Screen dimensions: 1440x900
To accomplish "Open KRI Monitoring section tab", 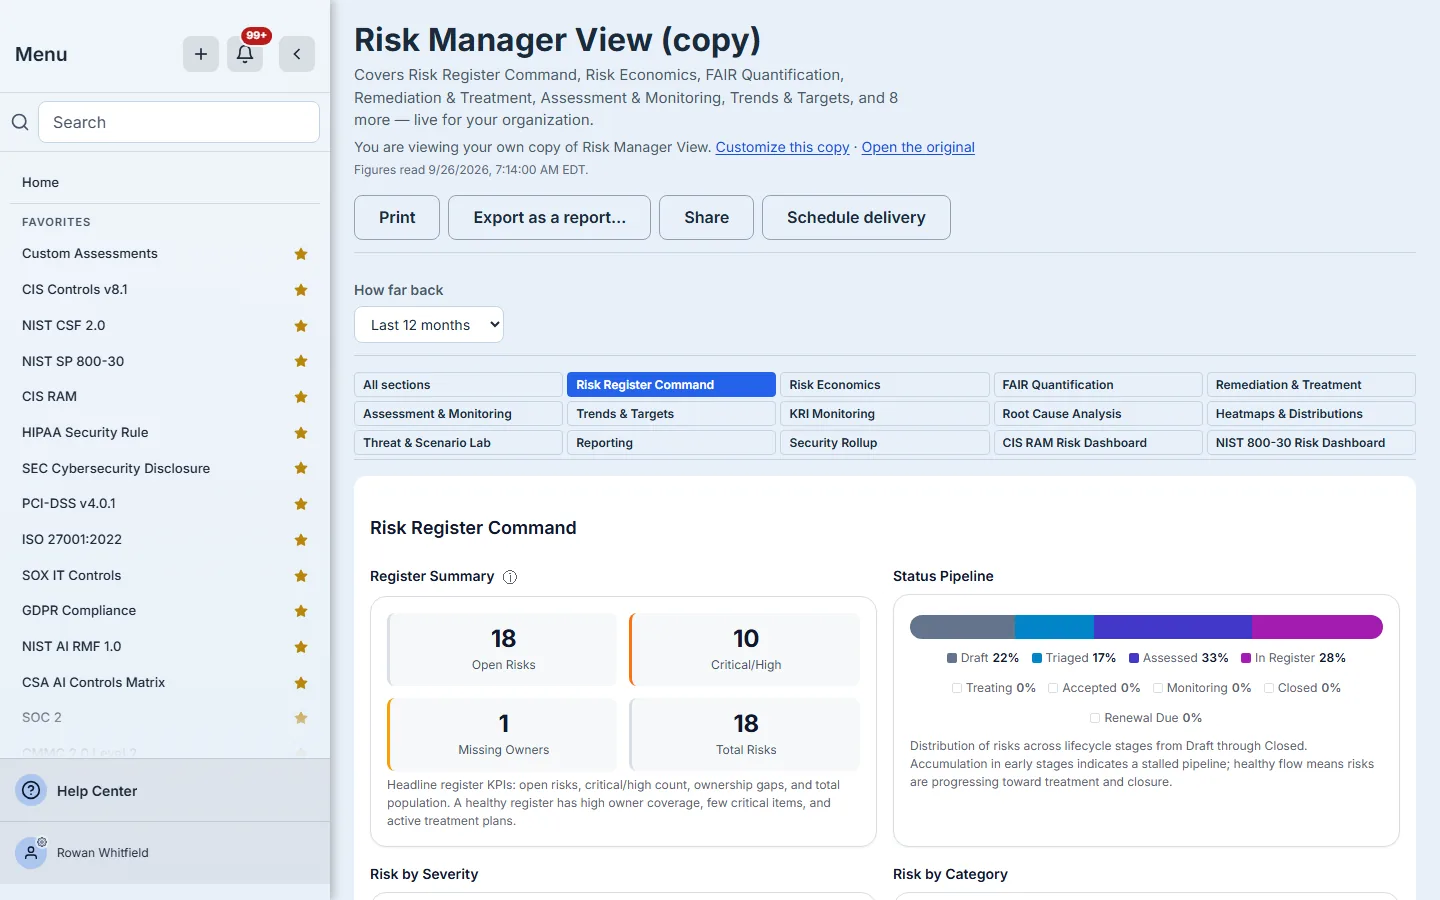I will (x=884, y=414).
